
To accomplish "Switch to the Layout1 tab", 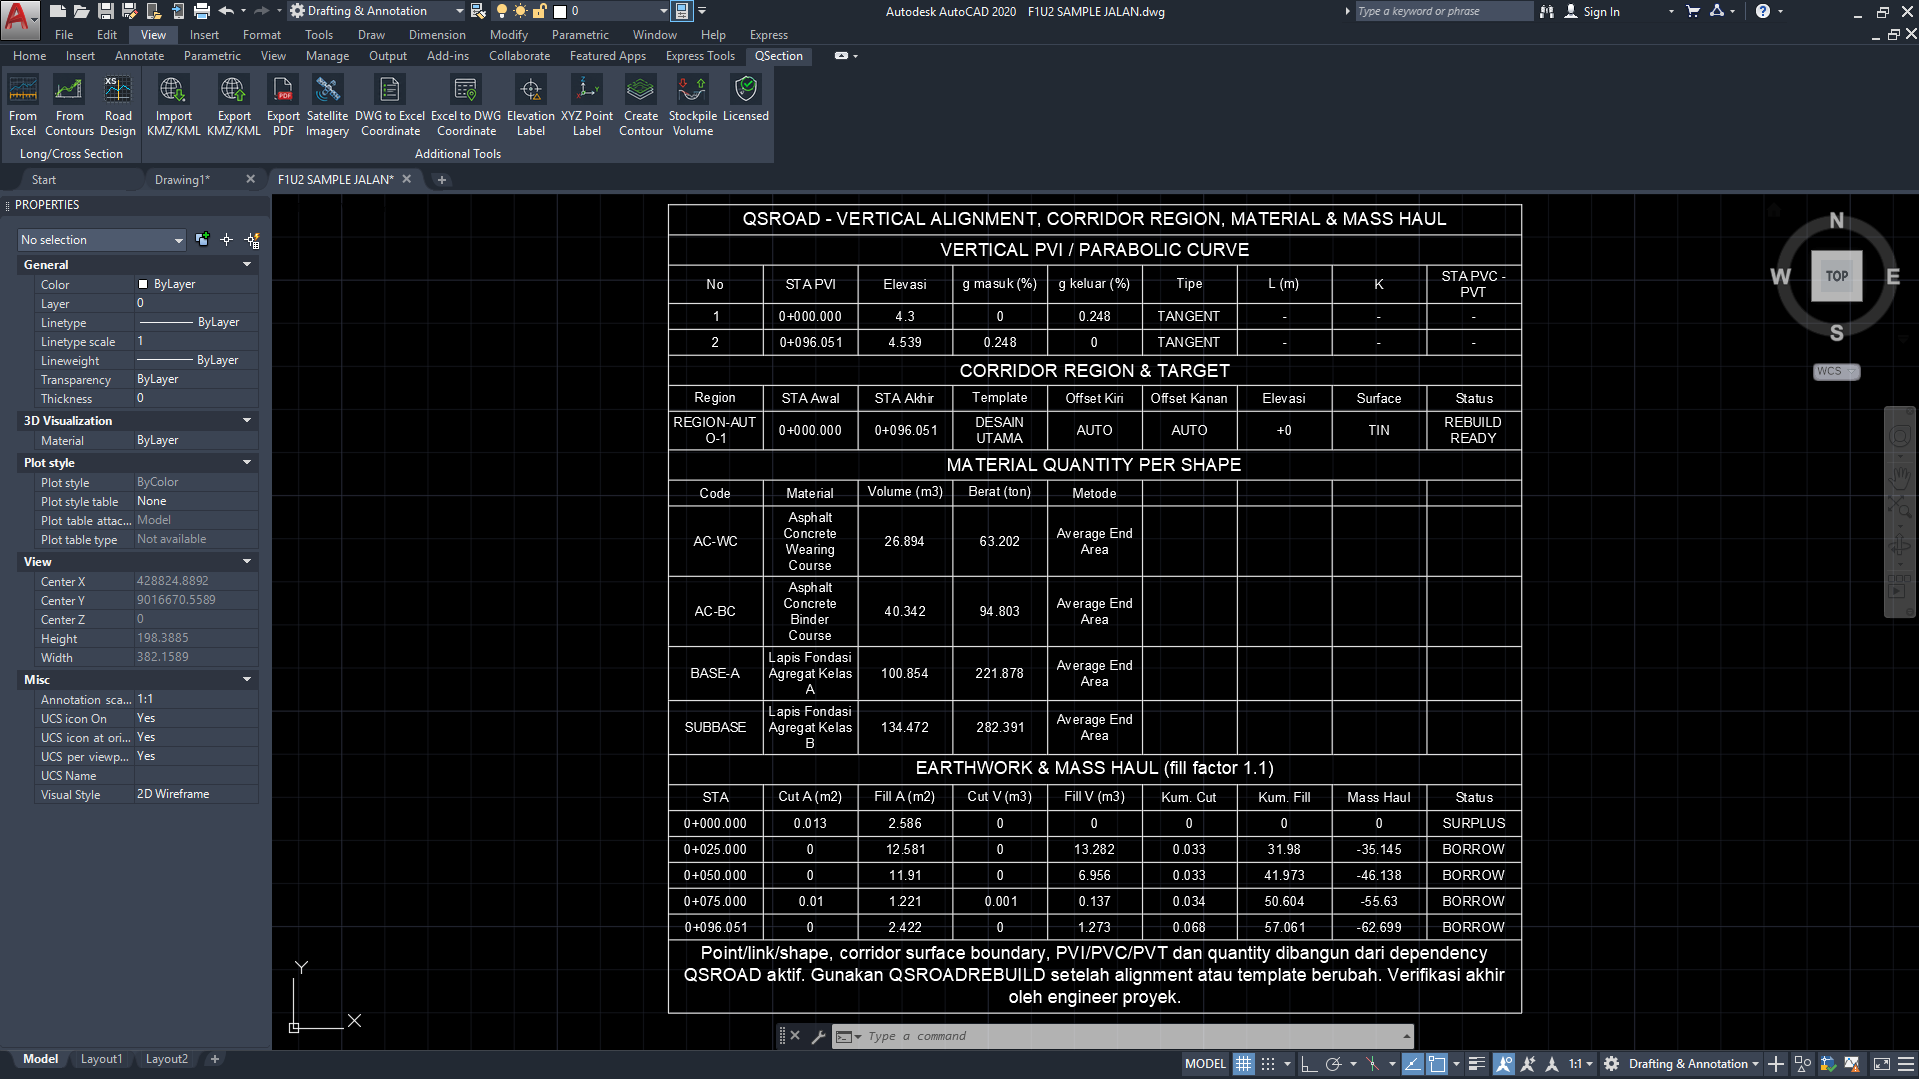I will (x=101, y=1059).
